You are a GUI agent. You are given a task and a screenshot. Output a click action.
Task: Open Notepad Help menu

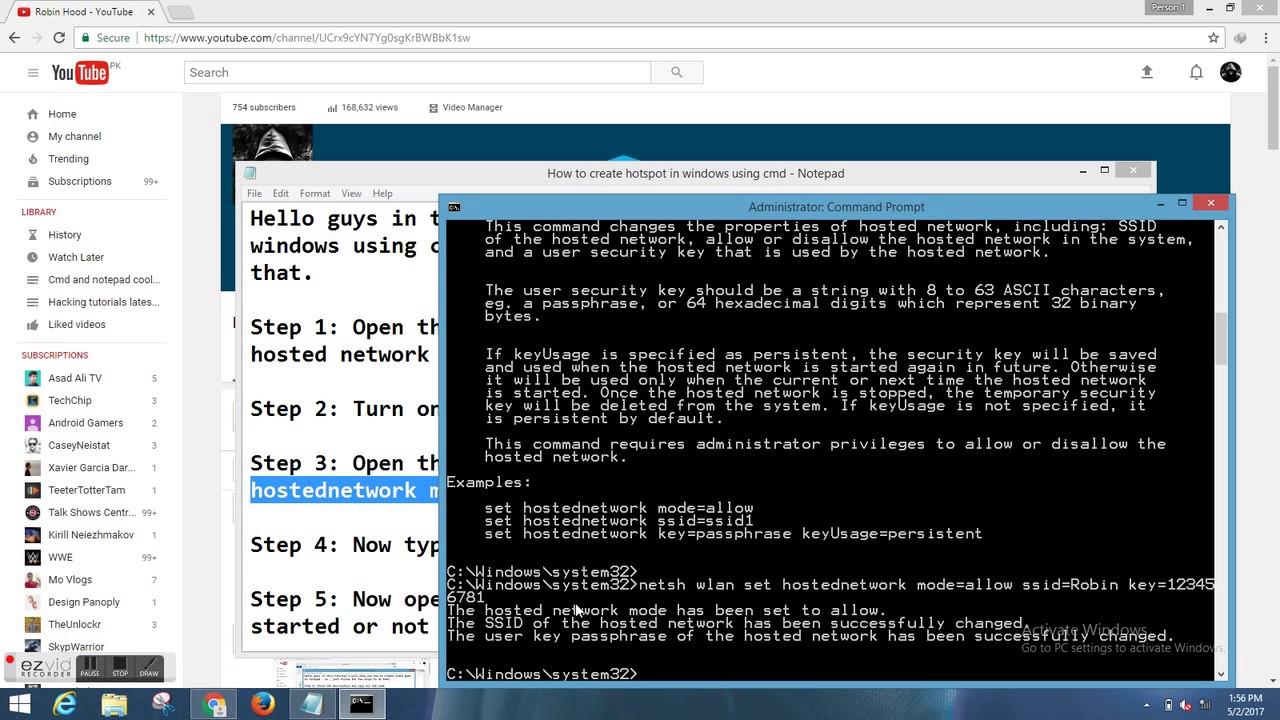[x=382, y=193]
